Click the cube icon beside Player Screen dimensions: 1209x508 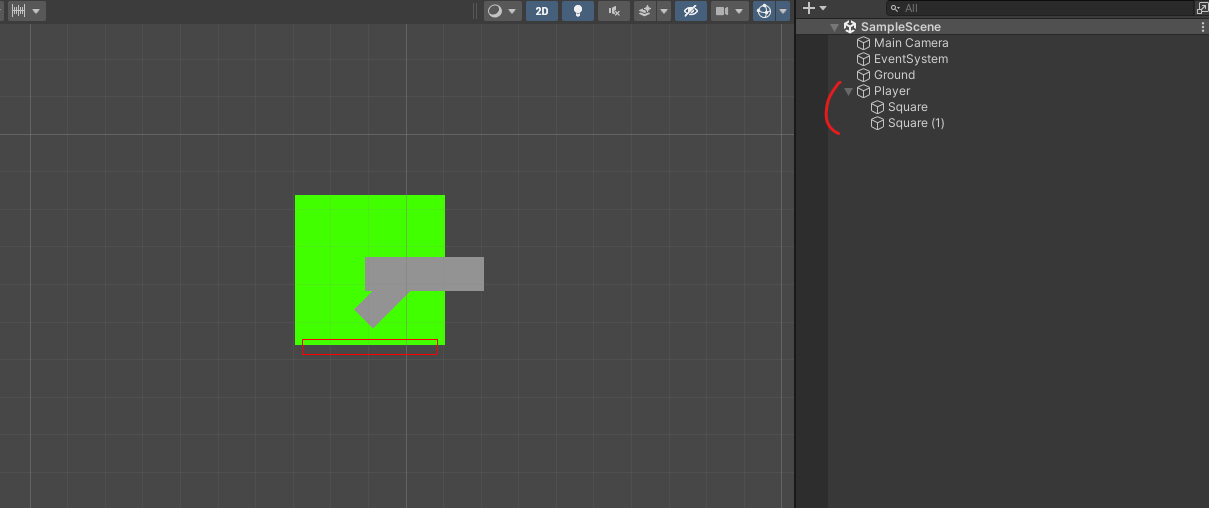pyautogui.click(x=864, y=91)
